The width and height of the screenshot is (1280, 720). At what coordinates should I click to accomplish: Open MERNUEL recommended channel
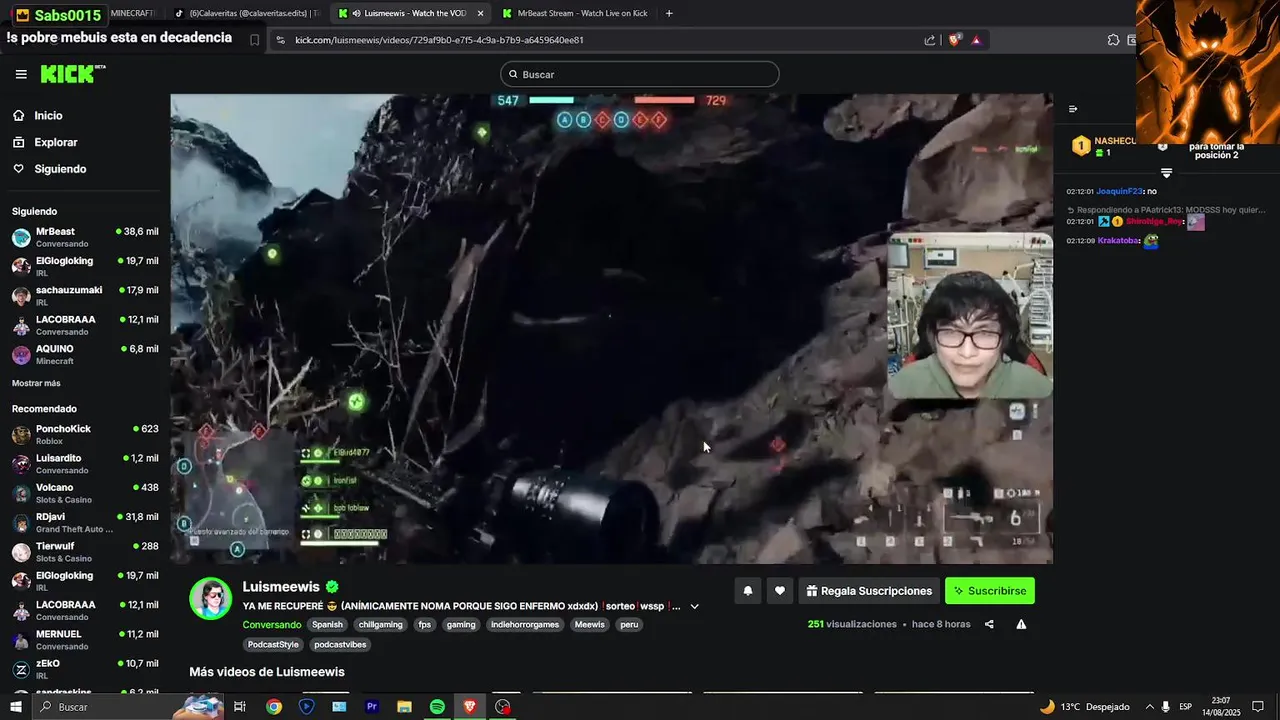pyautogui.click(x=85, y=640)
